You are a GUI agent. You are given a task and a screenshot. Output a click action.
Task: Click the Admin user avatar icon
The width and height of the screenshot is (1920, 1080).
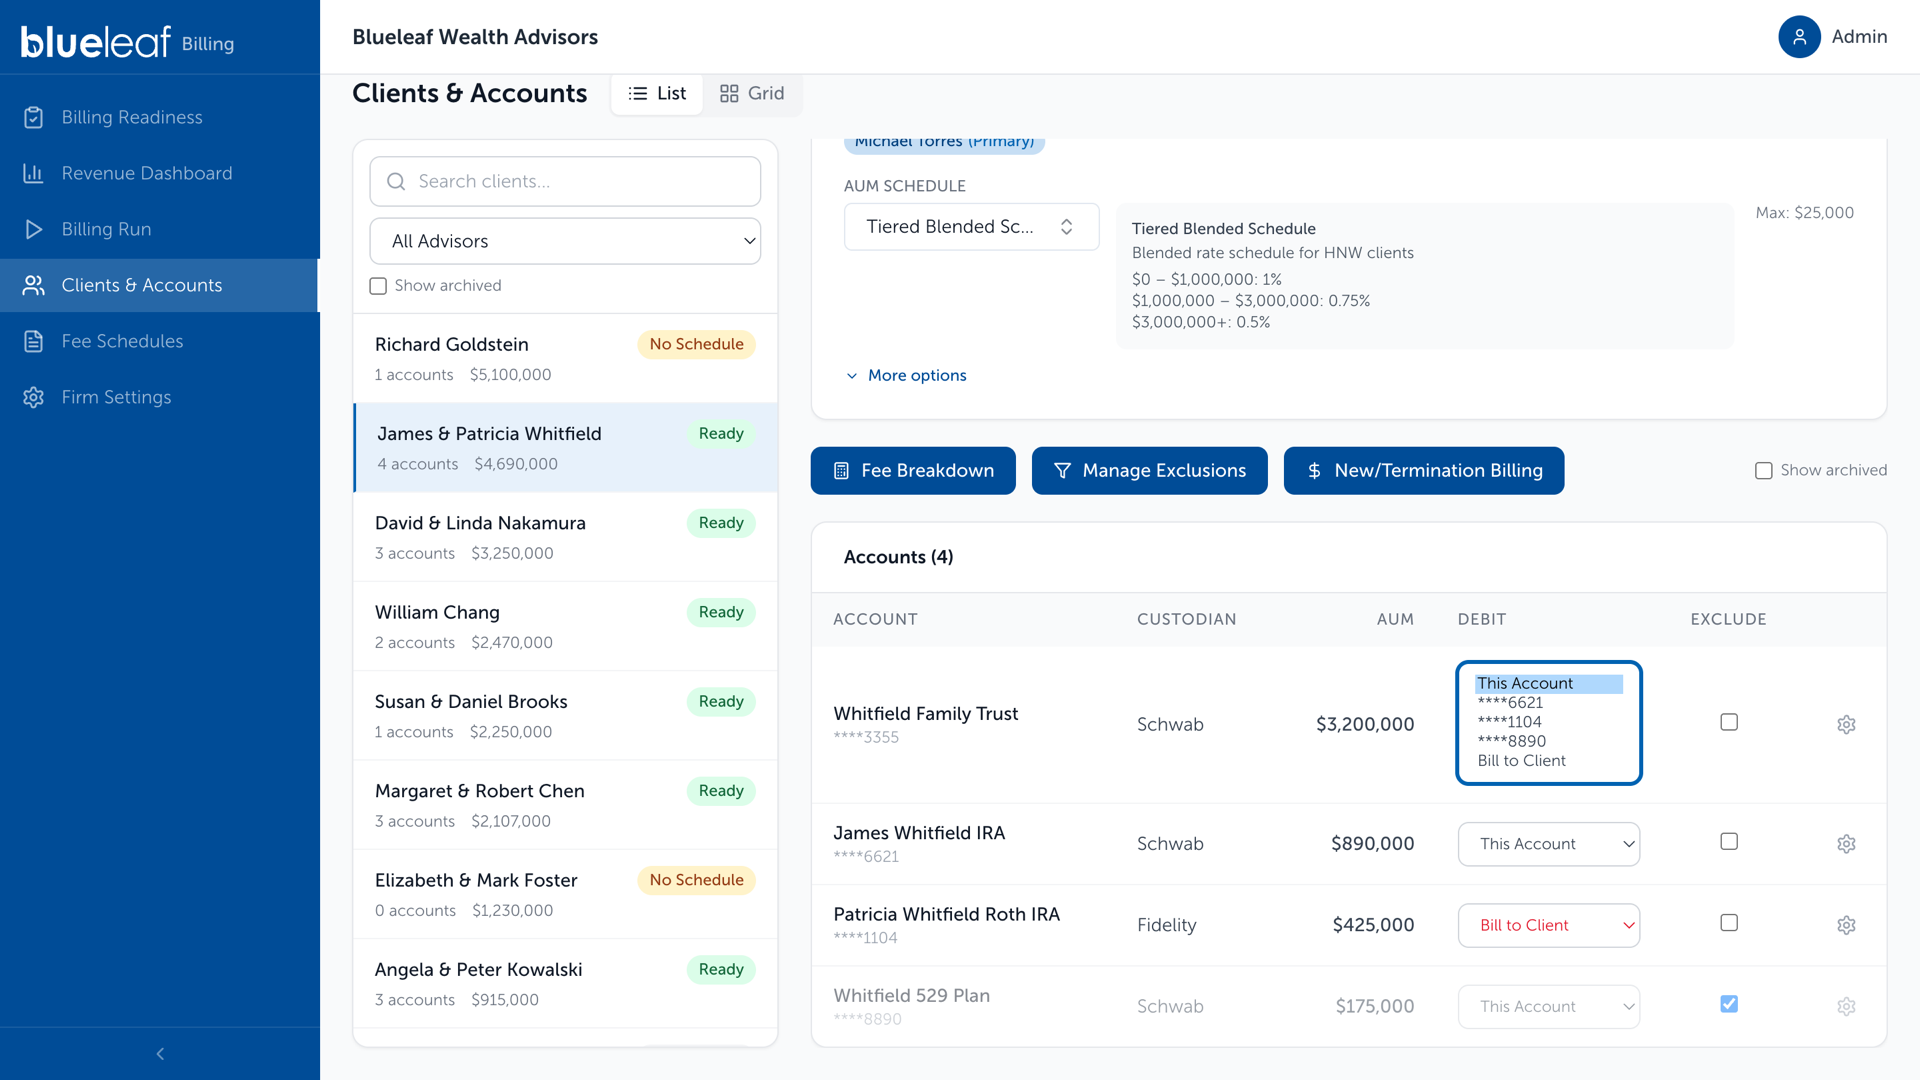point(1799,37)
